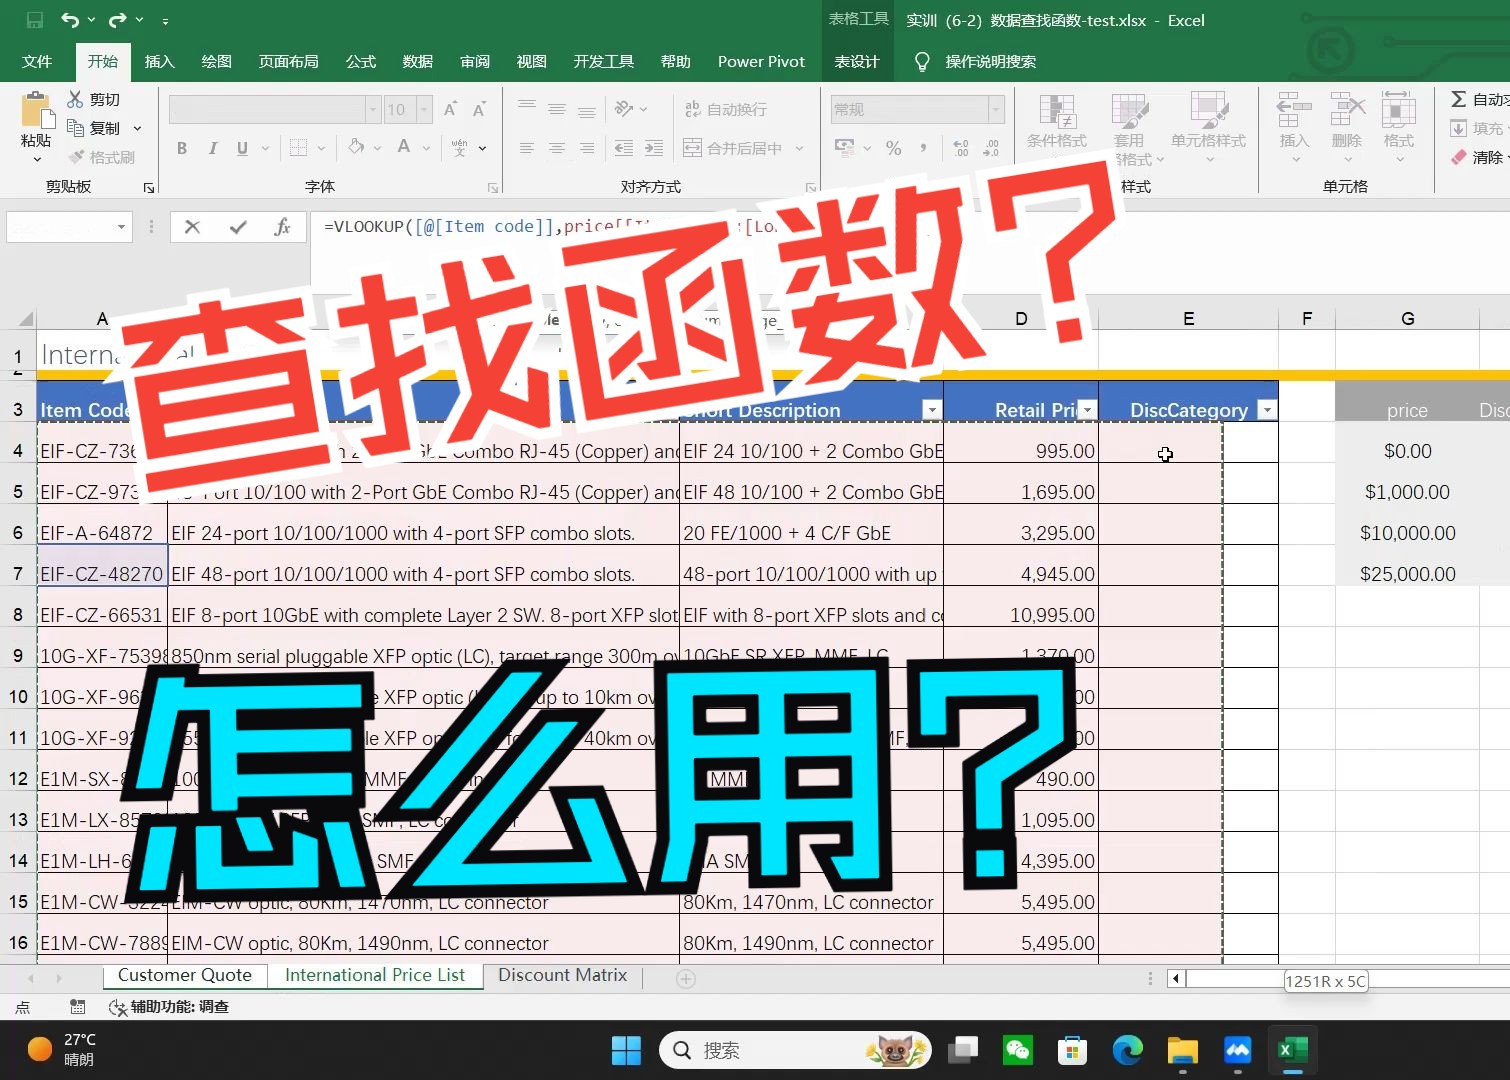Click the 清除 (Clear) eraser icon
The image size is (1510, 1080).
pos(1458,157)
